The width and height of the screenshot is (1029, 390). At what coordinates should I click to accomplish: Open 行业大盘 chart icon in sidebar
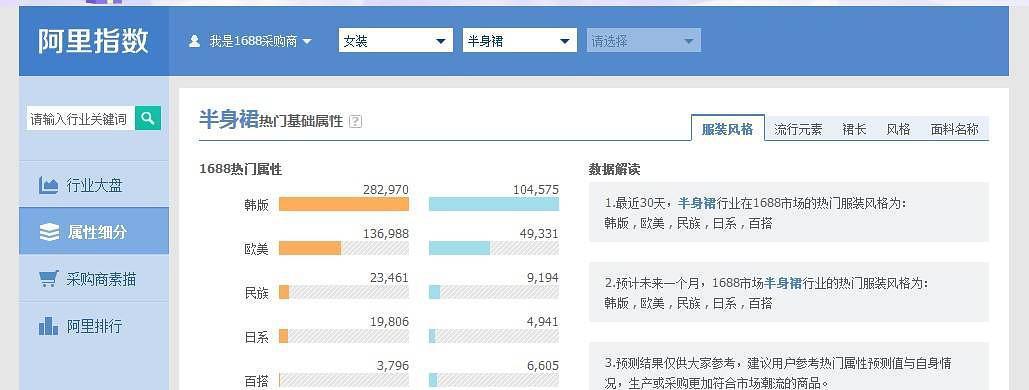49,186
